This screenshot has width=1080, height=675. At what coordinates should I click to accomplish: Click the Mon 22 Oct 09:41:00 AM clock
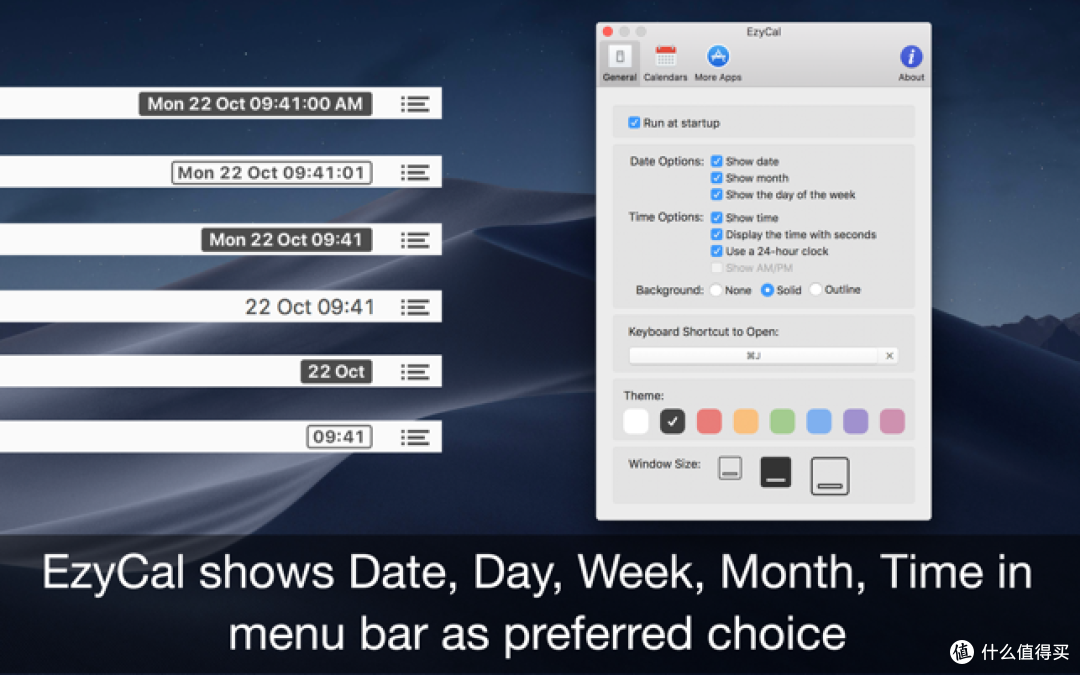pos(255,104)
